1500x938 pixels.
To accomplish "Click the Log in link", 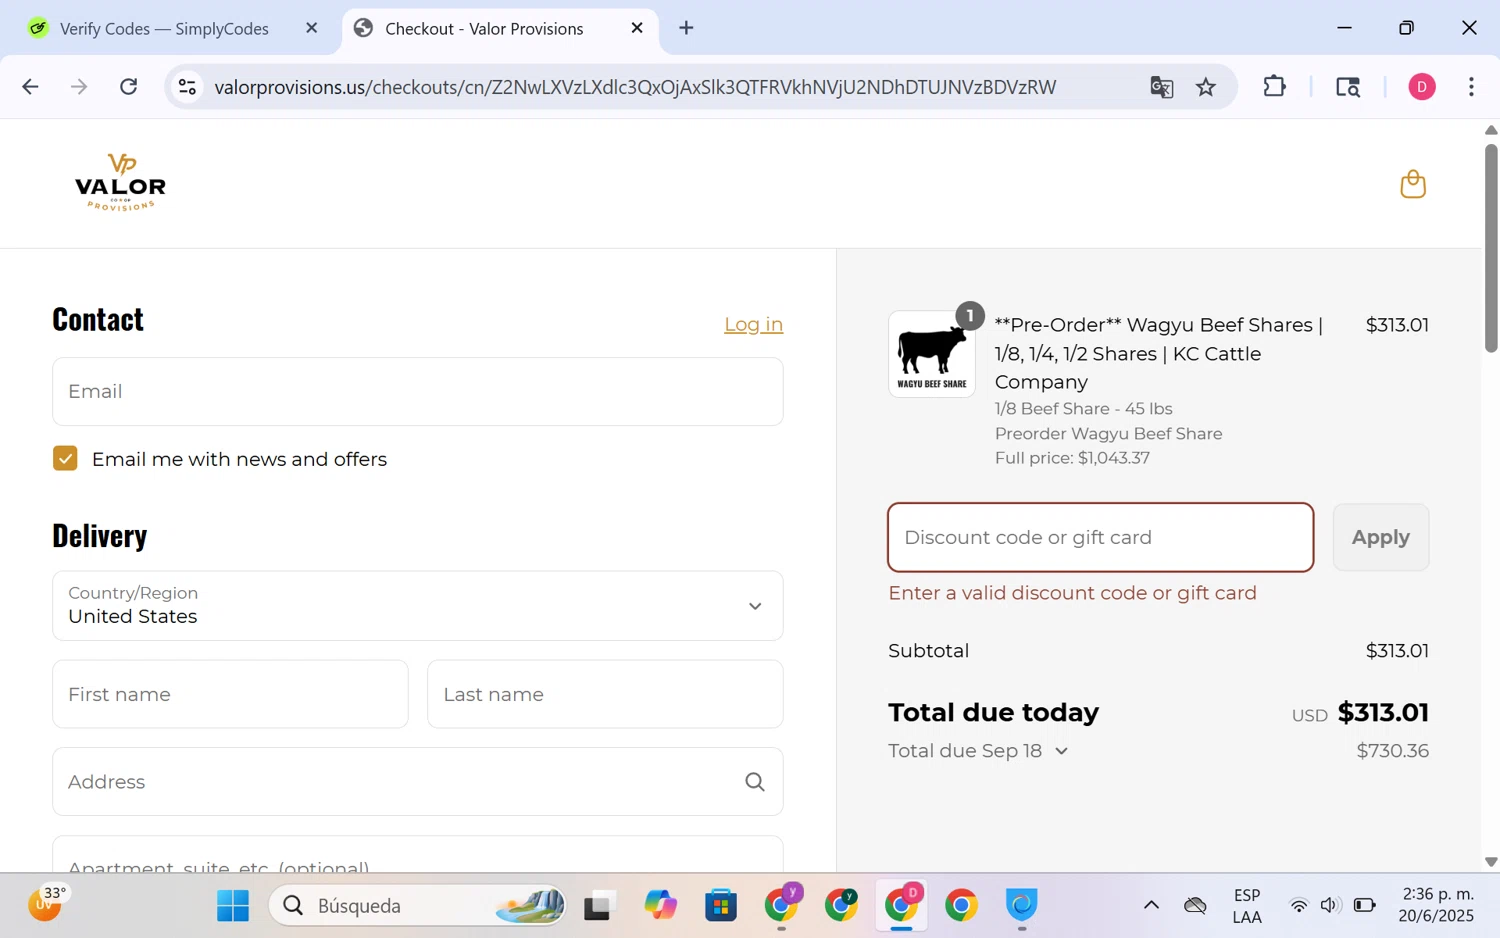I will 753,324.
